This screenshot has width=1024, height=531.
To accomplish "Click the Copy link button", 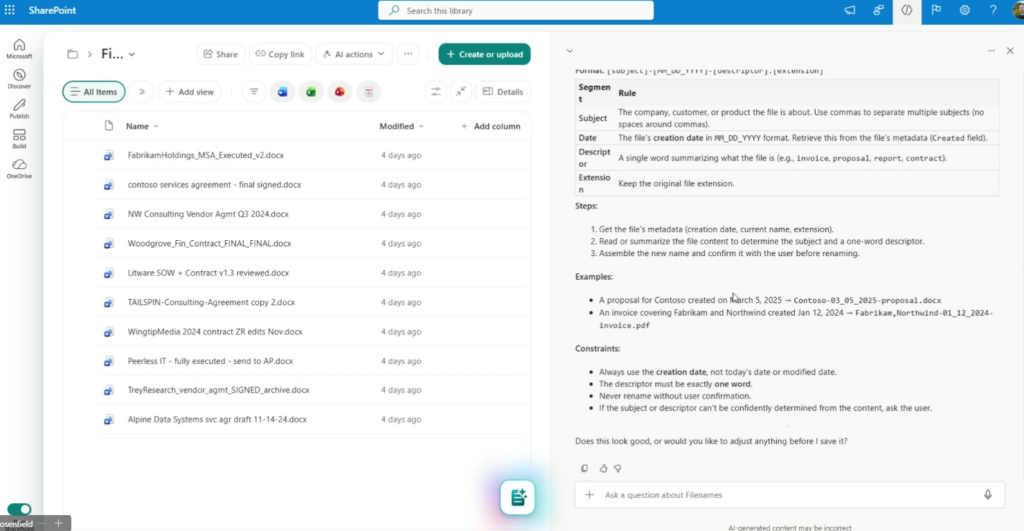I will pos(280,54).
